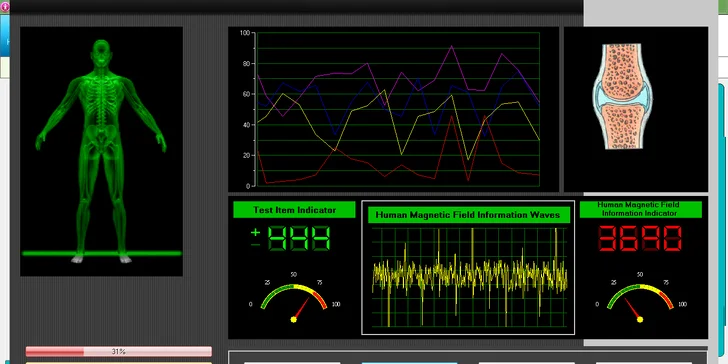Click the green plus sign beside digital readout

point(255,233)
